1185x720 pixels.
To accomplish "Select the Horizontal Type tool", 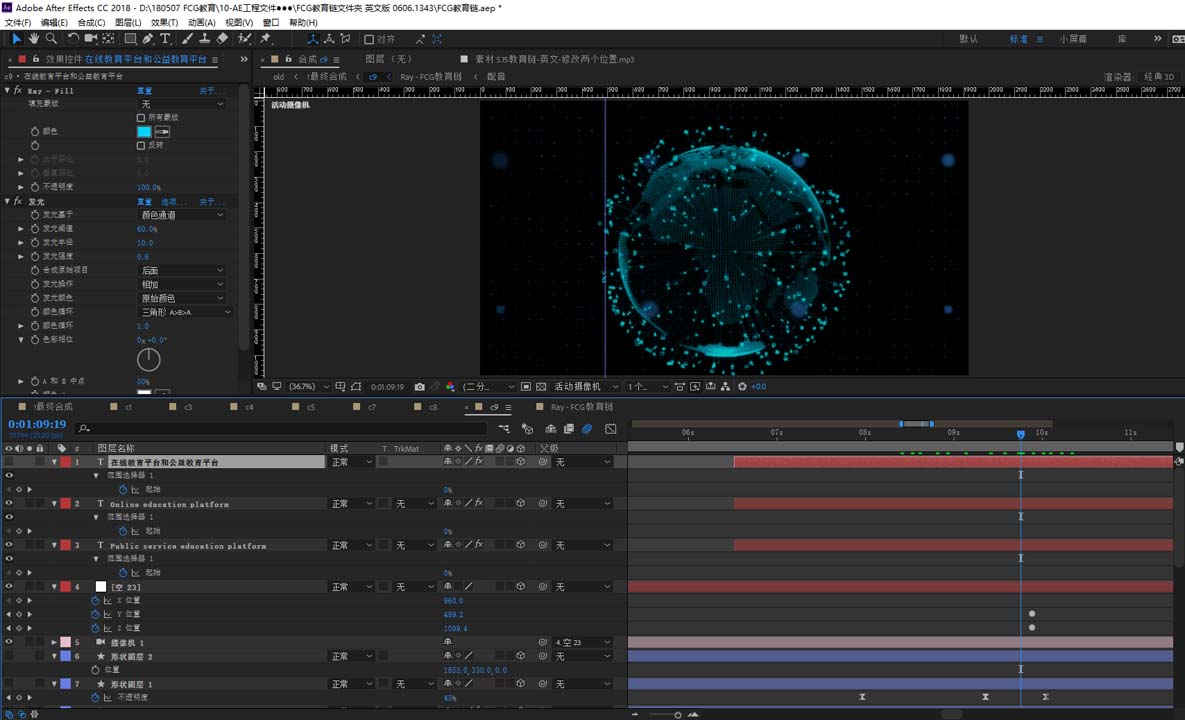I will (x=165, y=39).
